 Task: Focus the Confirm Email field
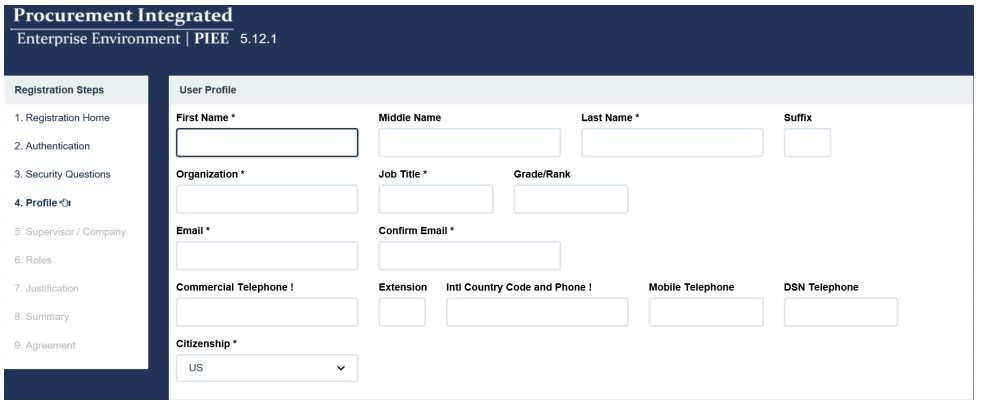coord(469,256)
